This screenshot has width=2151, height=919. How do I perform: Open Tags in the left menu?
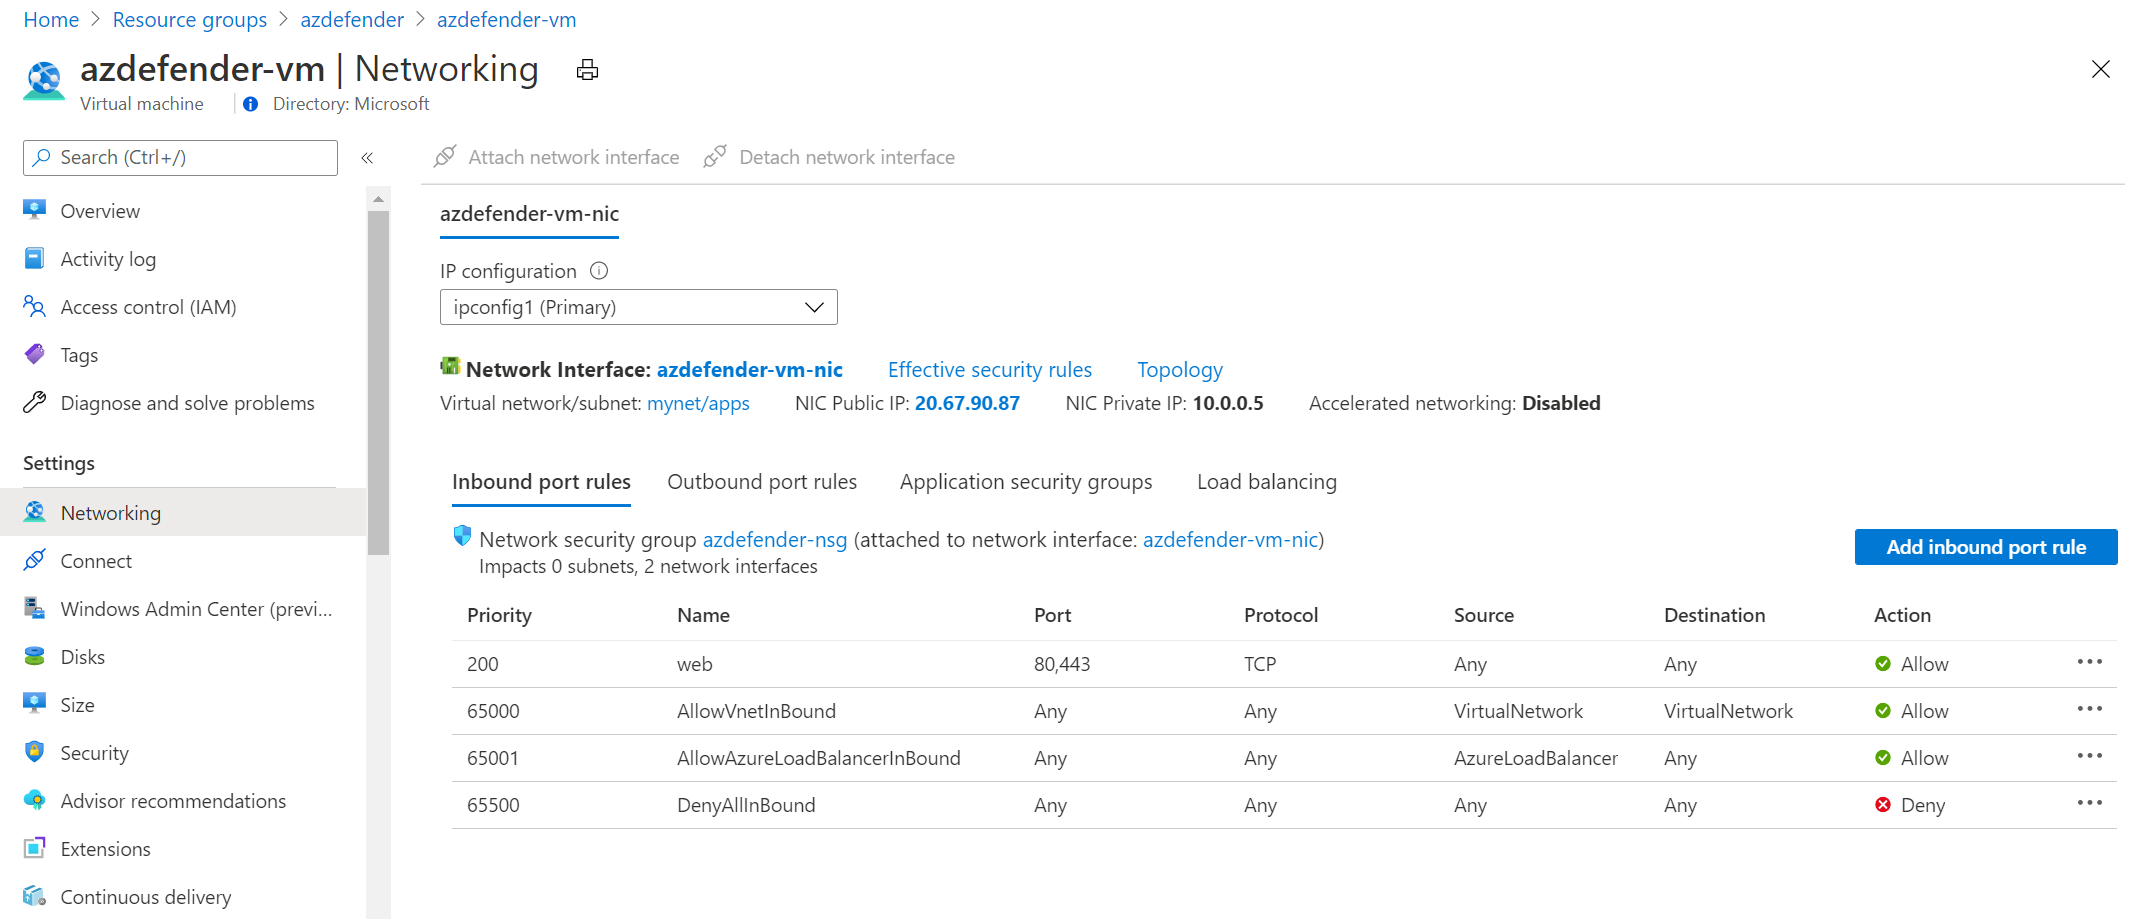click(x=79, y=355)
